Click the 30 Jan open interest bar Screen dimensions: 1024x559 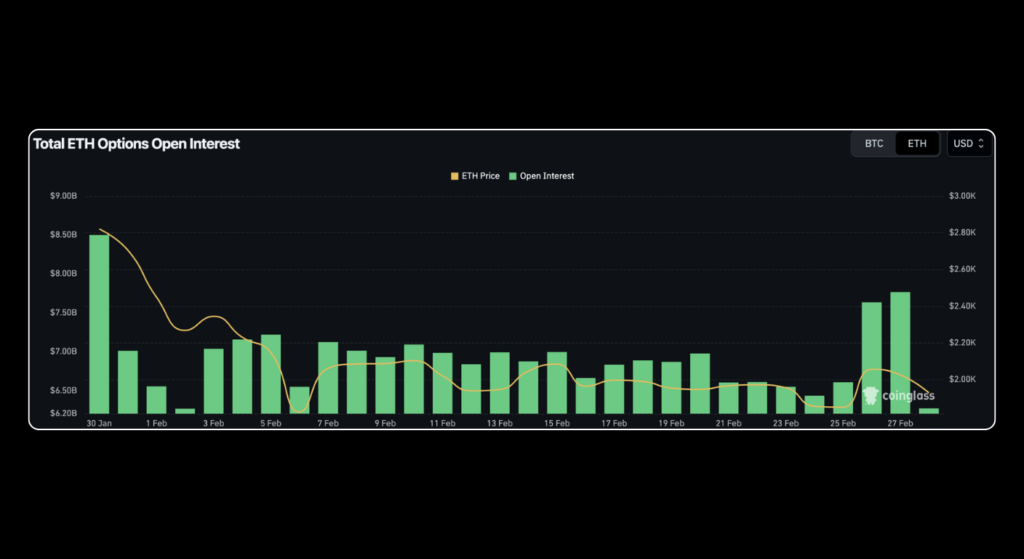[99, 324]
